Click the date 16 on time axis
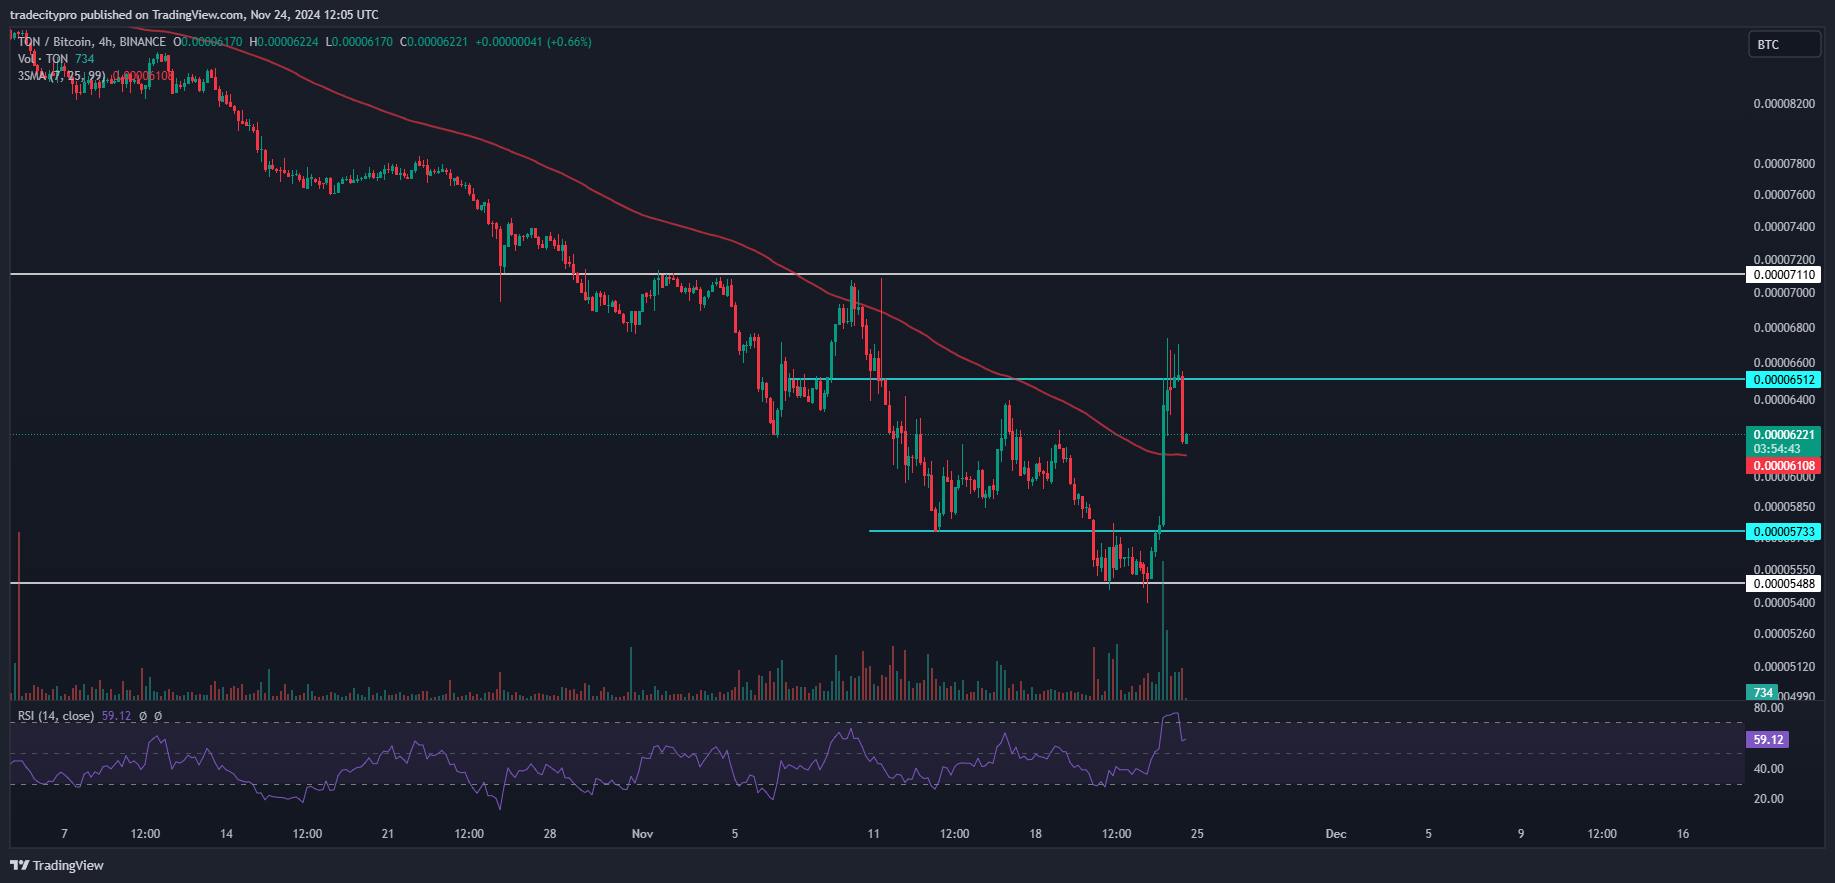The height and width of the screenshot is (883, 1835). pos(1683,834)
